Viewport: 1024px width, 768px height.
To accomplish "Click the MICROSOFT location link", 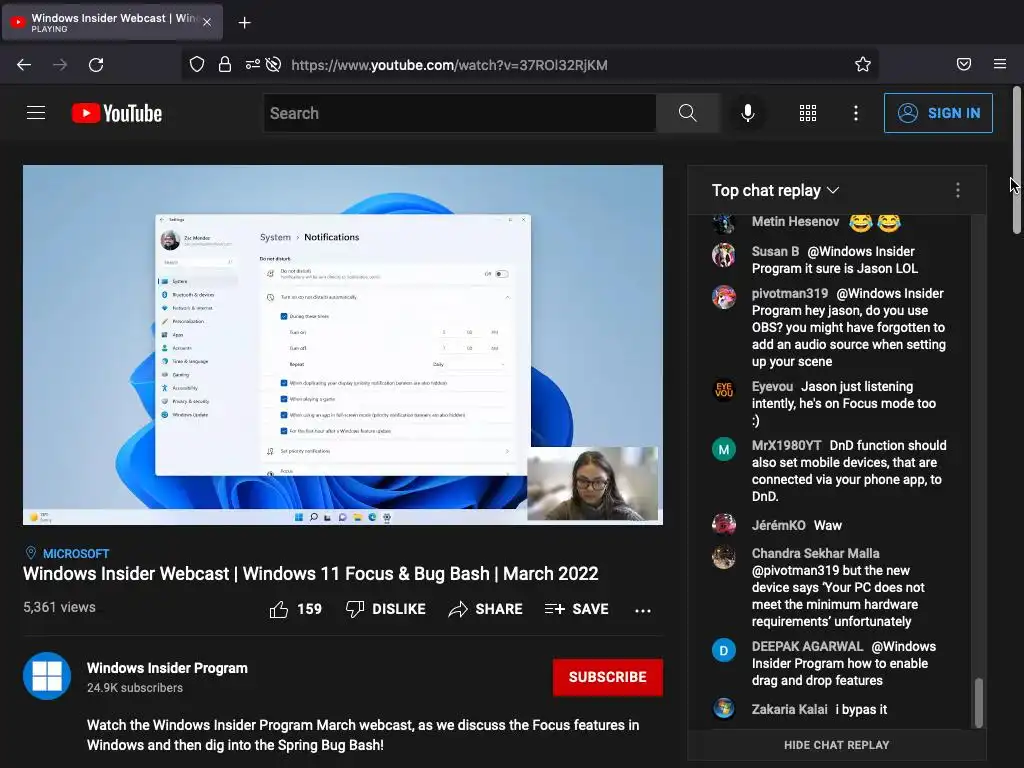I will coord(76,554).
